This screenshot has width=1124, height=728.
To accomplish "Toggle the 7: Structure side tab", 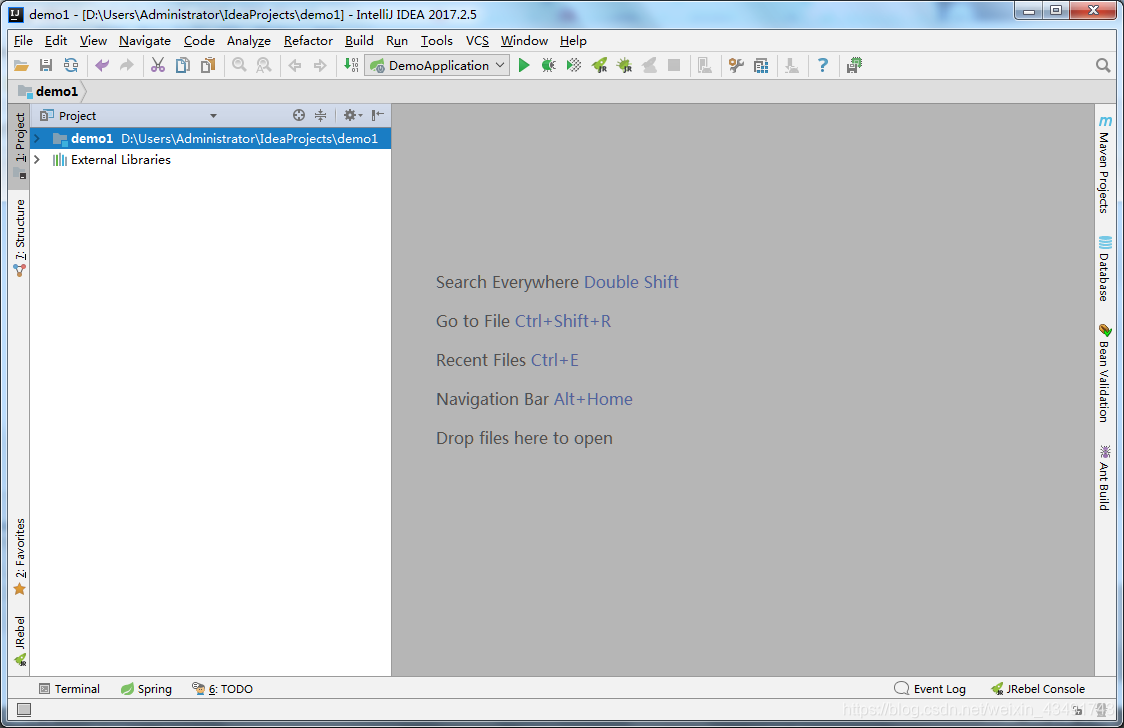I will 19,238.
